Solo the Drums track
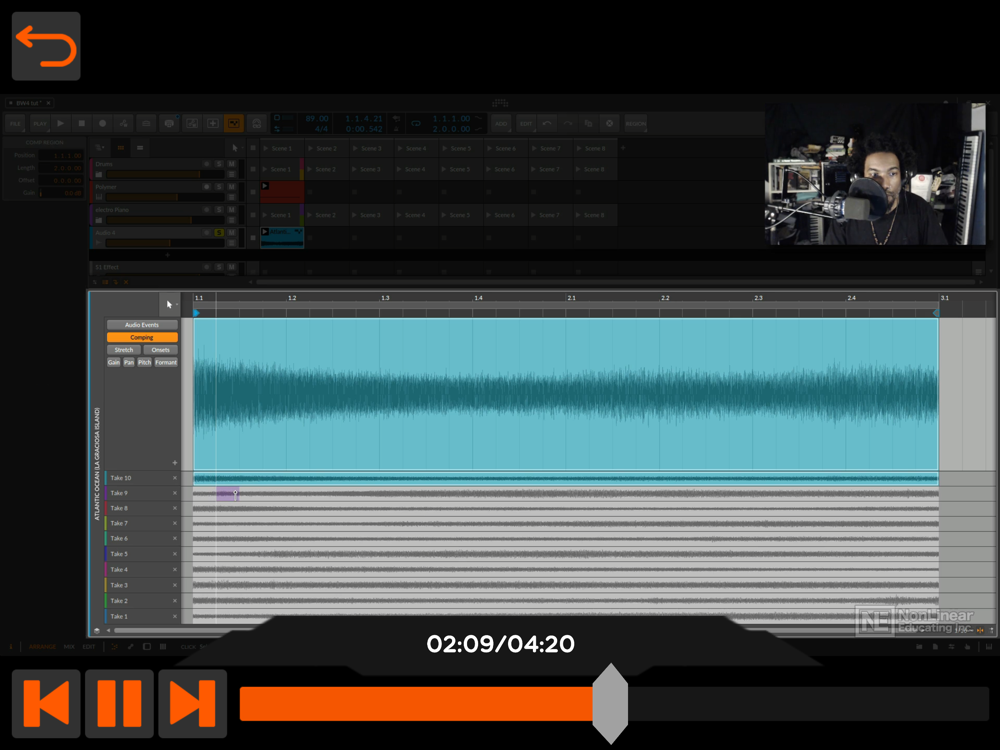 tap(219, 164)
